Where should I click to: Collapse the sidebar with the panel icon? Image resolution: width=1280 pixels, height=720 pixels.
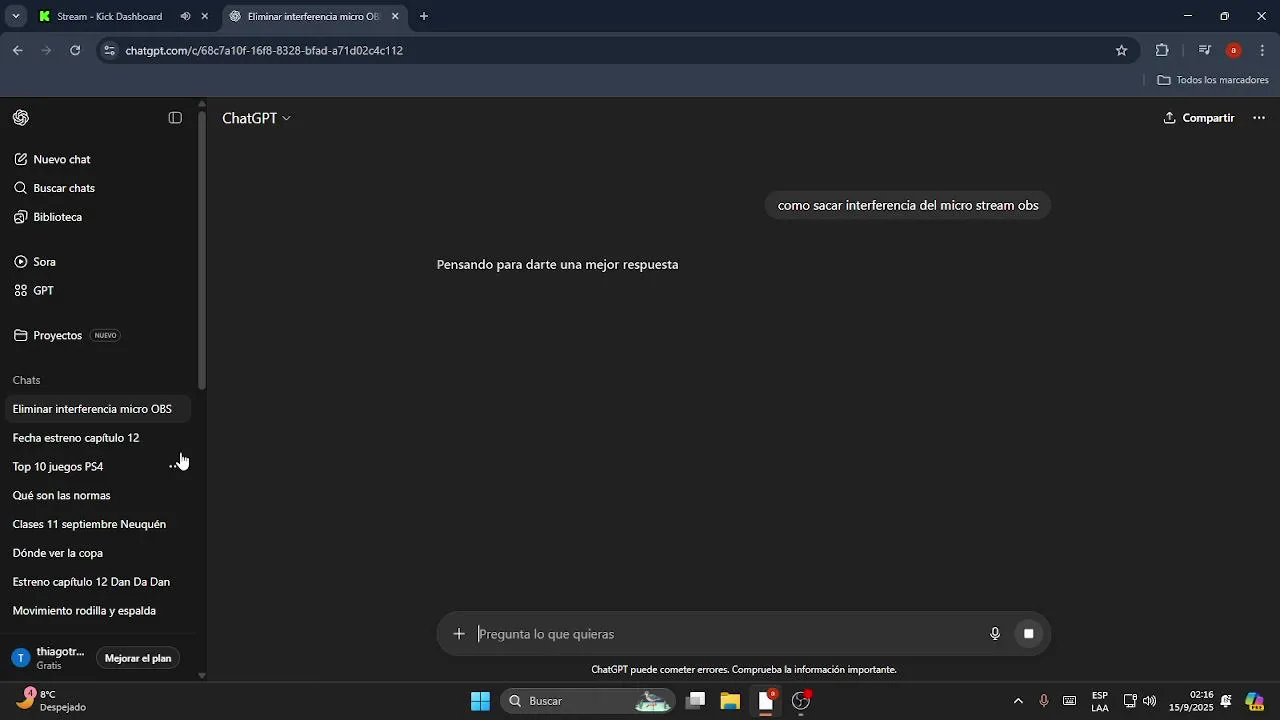pos(175,118)
